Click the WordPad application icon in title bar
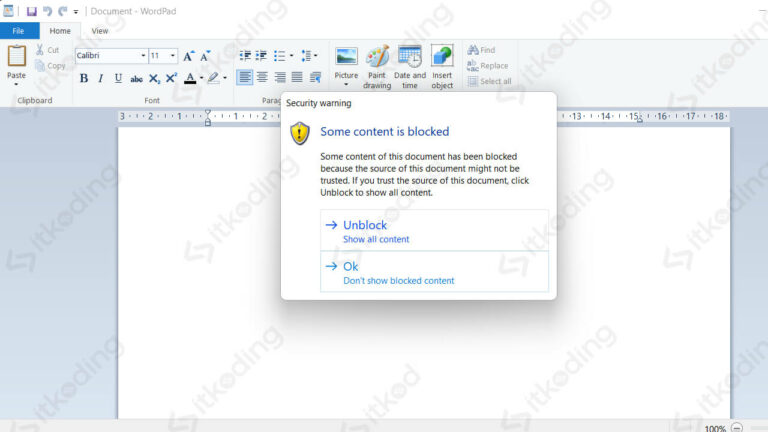 click(8, 11)
